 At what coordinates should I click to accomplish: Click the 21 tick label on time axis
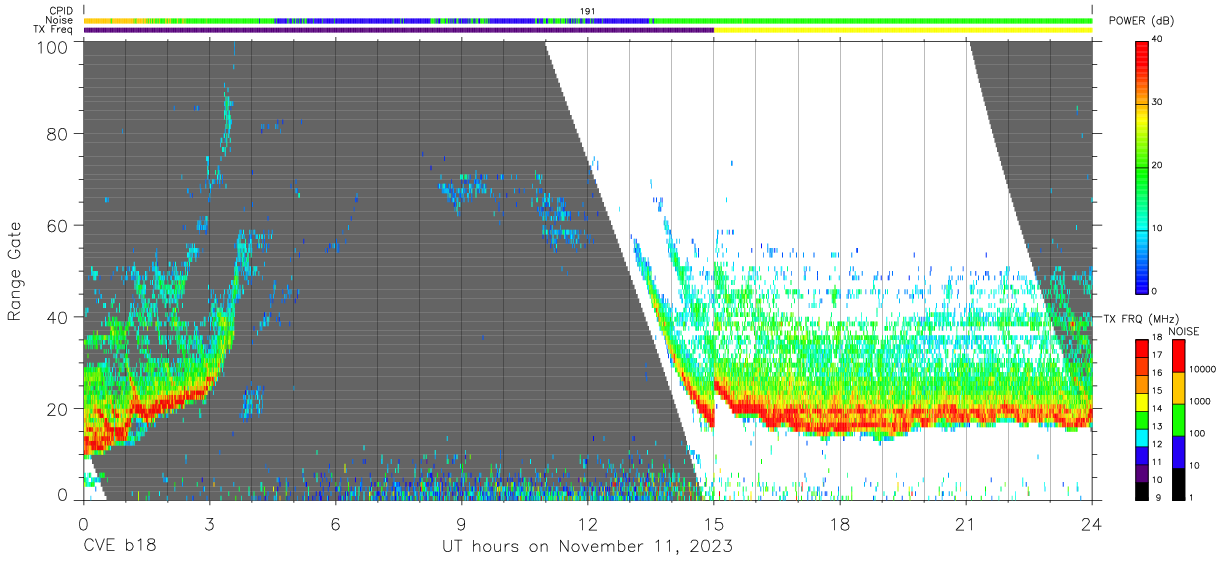point(966,525)
